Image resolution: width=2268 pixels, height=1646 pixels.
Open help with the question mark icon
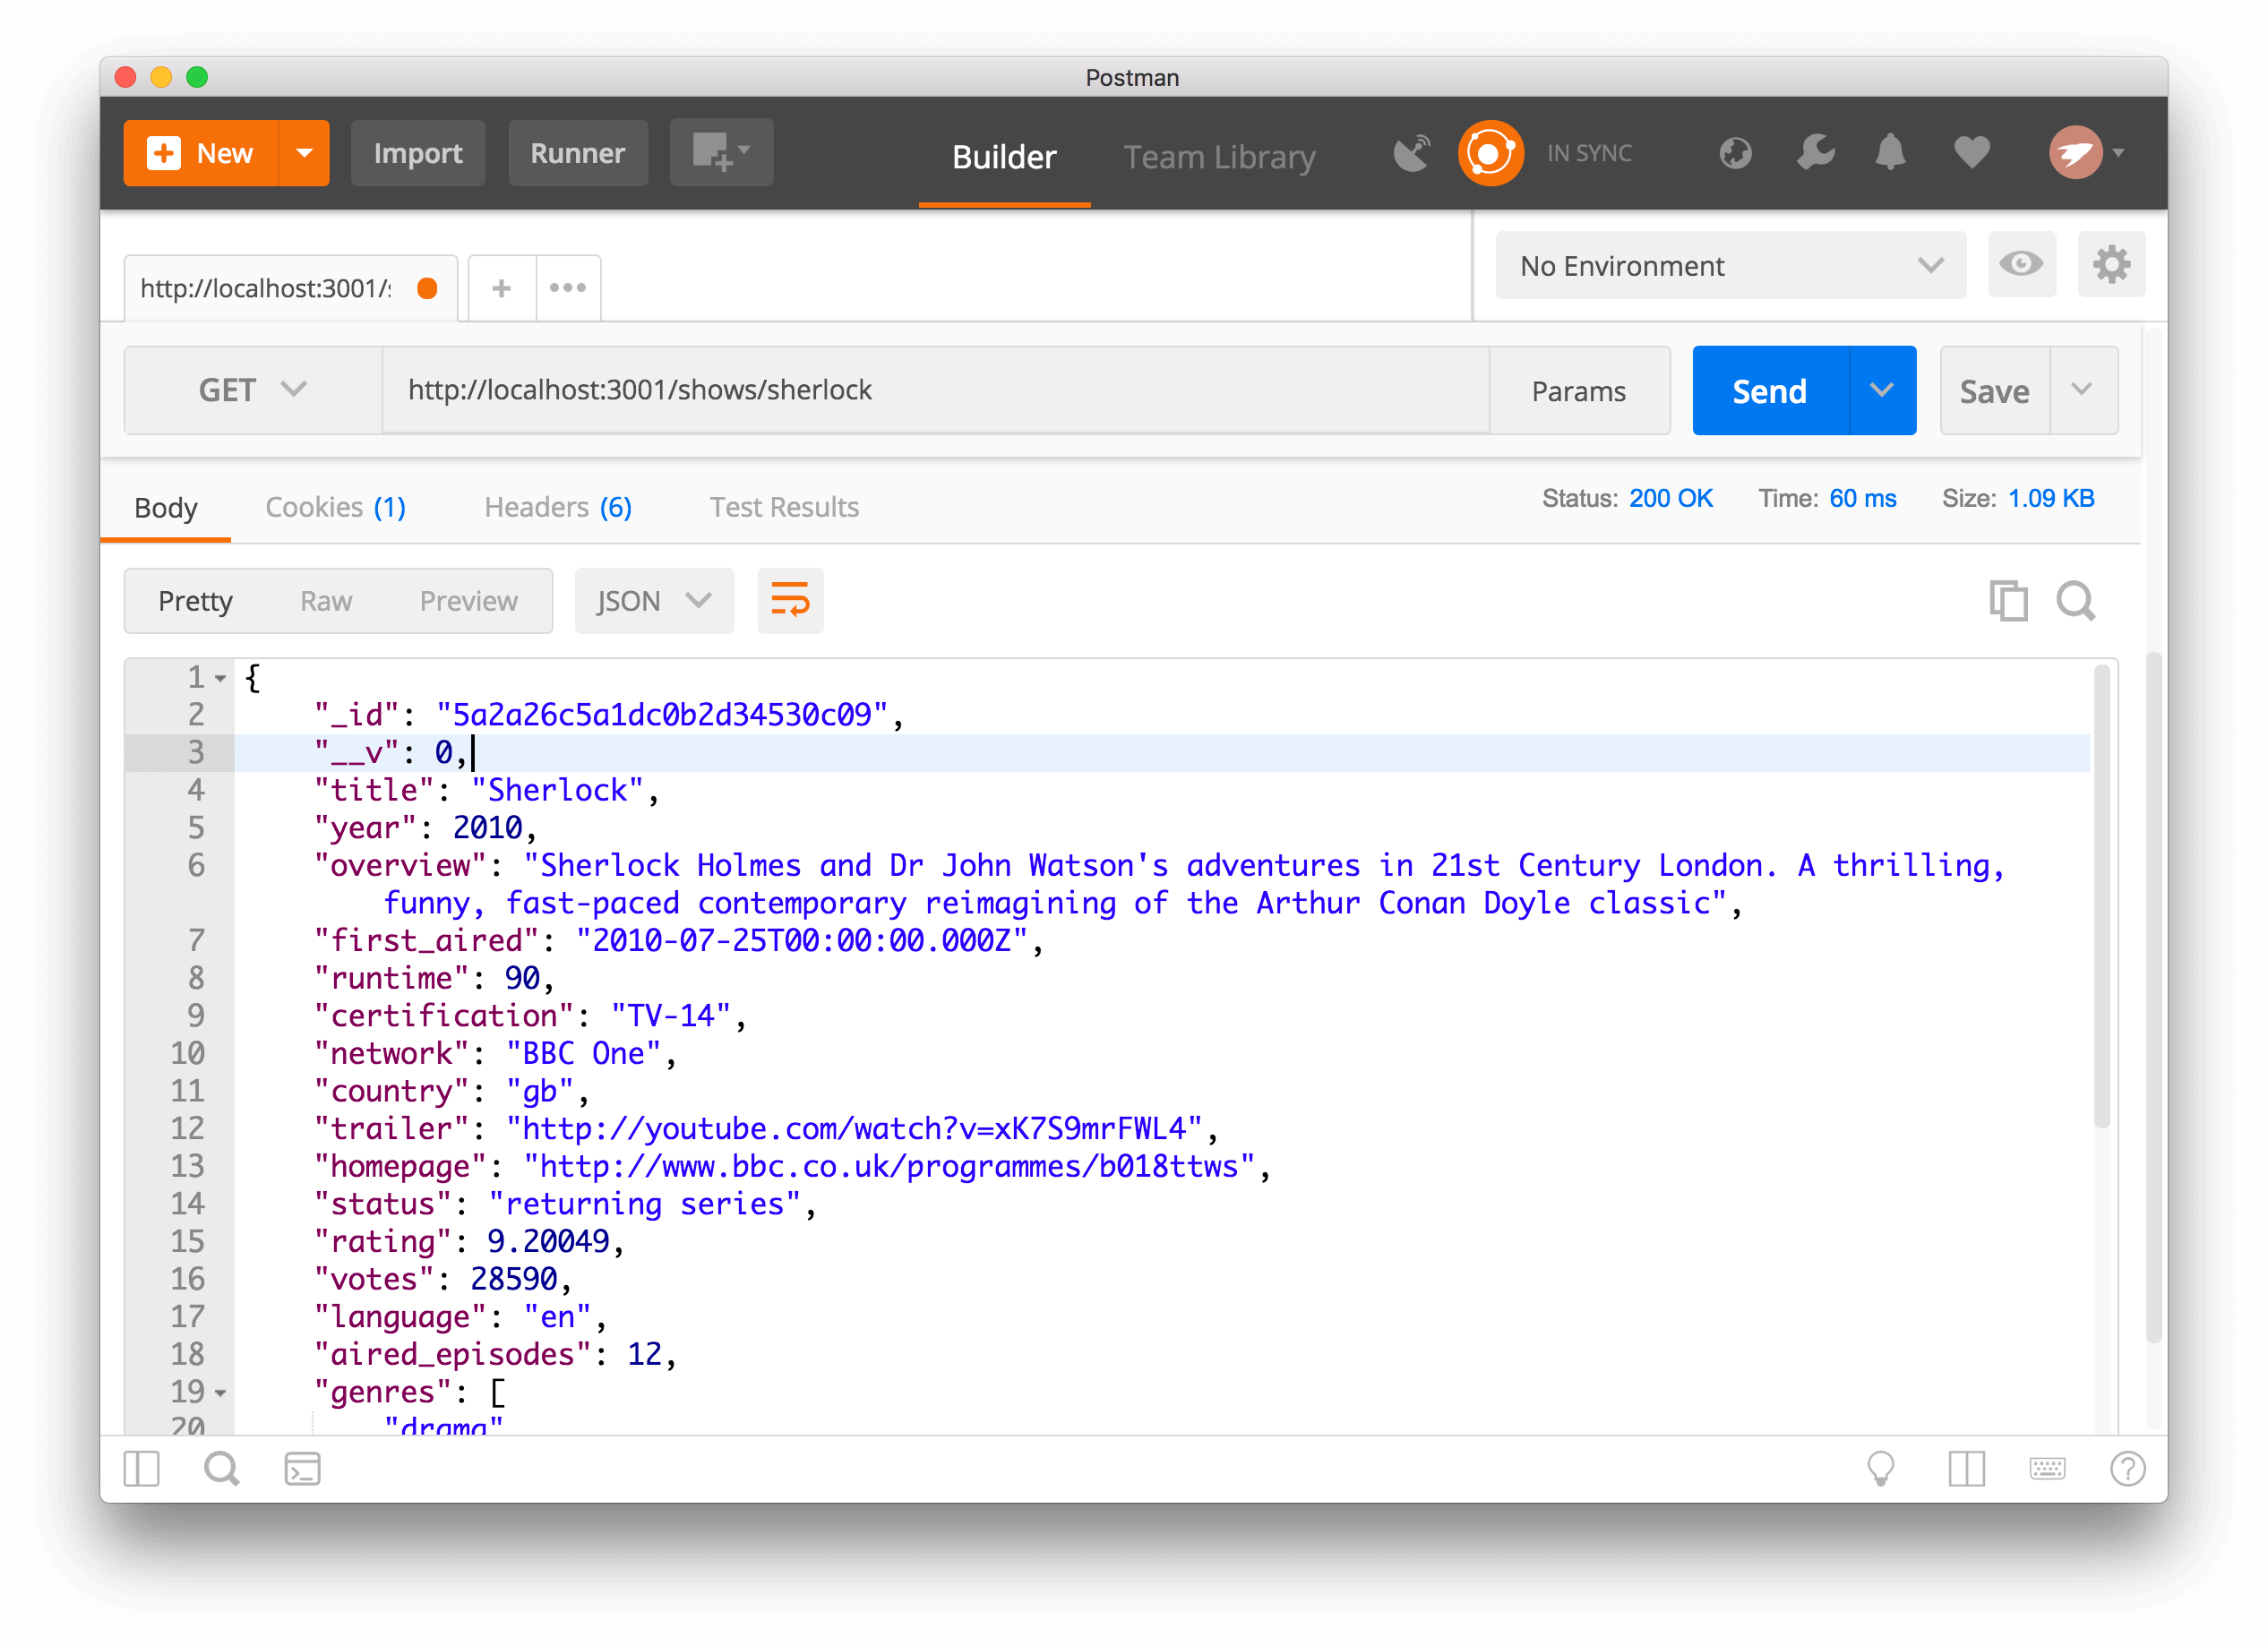2128,1469
